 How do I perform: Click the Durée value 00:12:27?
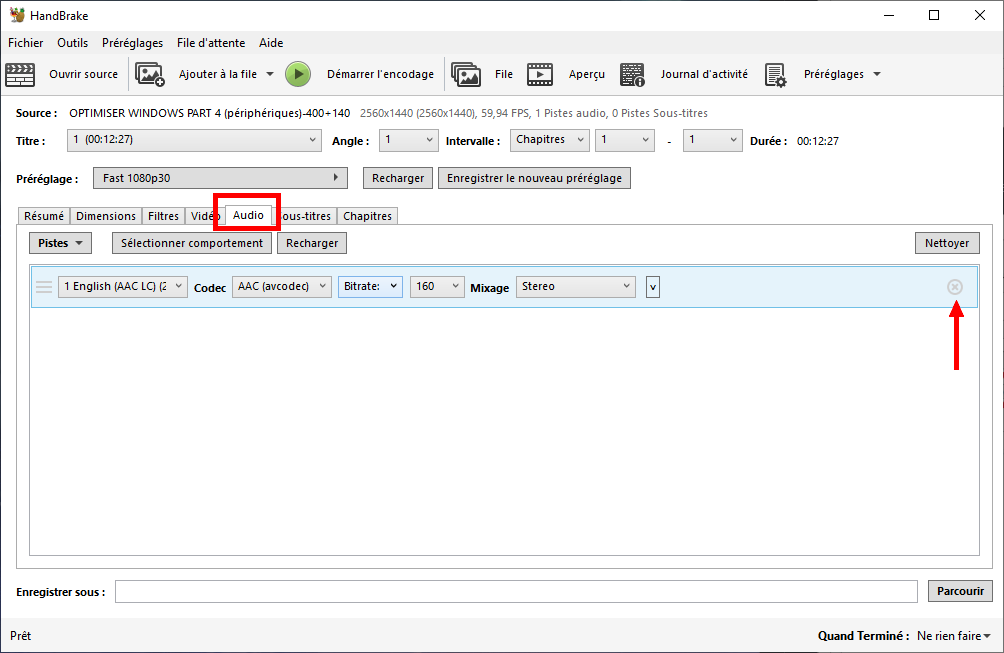[818, 141]
